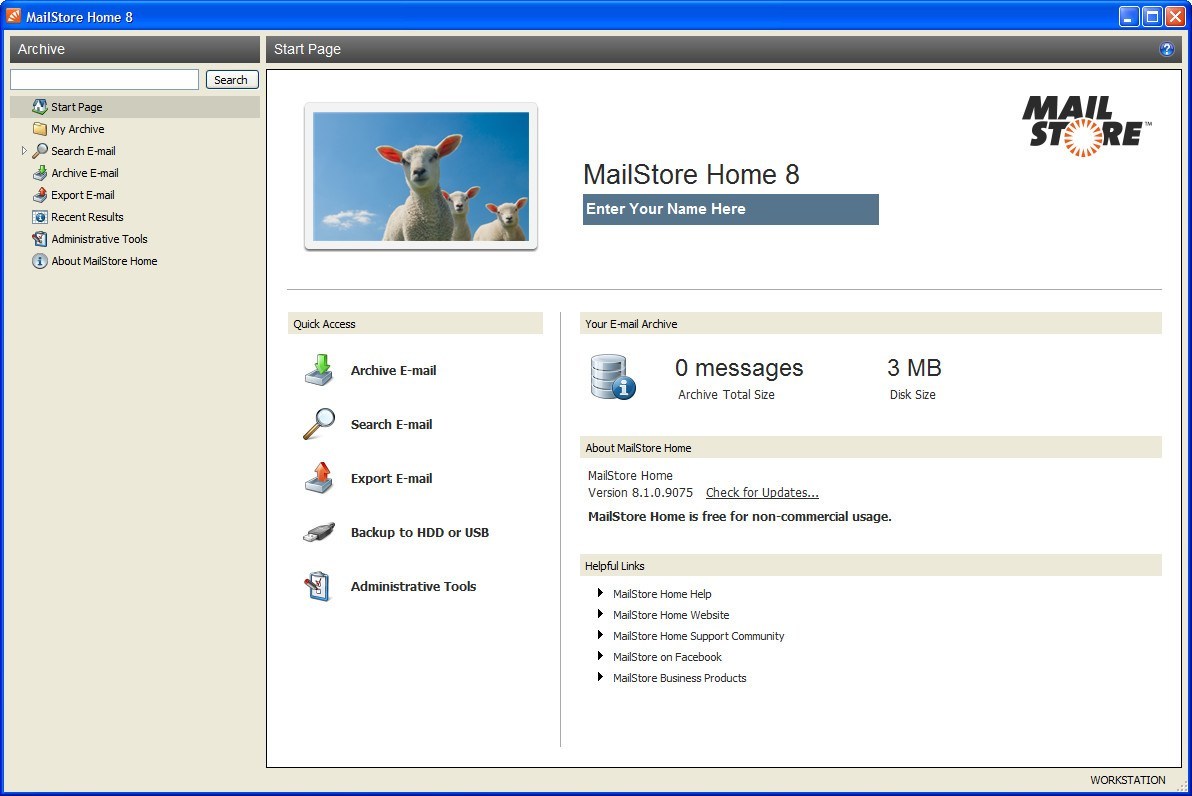Open the MailStore Home Support Community link
1192x796 pixels.
[x=698, y=635]
